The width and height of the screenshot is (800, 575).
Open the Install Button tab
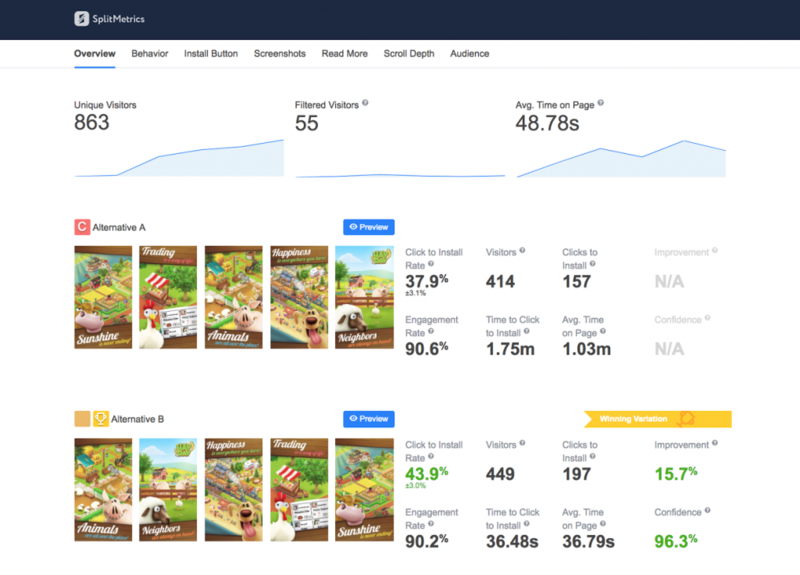tap(211, 54)
